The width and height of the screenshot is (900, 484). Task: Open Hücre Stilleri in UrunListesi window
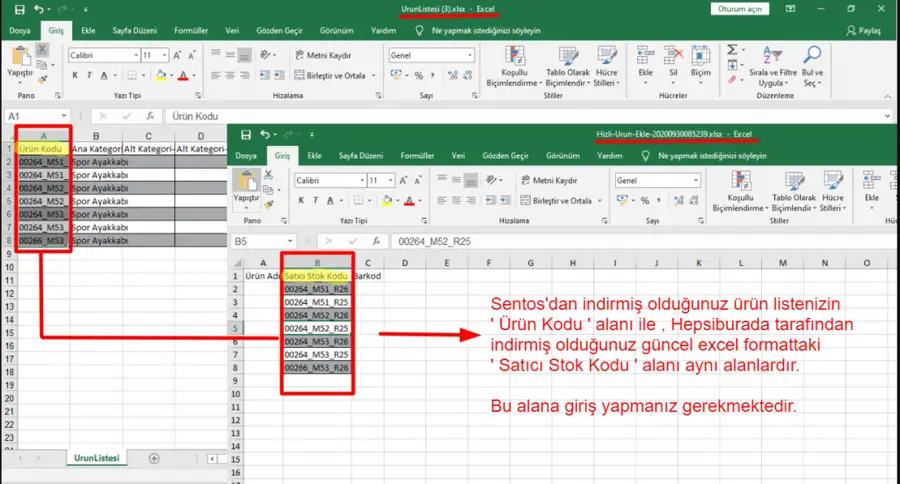pyautogui.click(x=607, y=66)
